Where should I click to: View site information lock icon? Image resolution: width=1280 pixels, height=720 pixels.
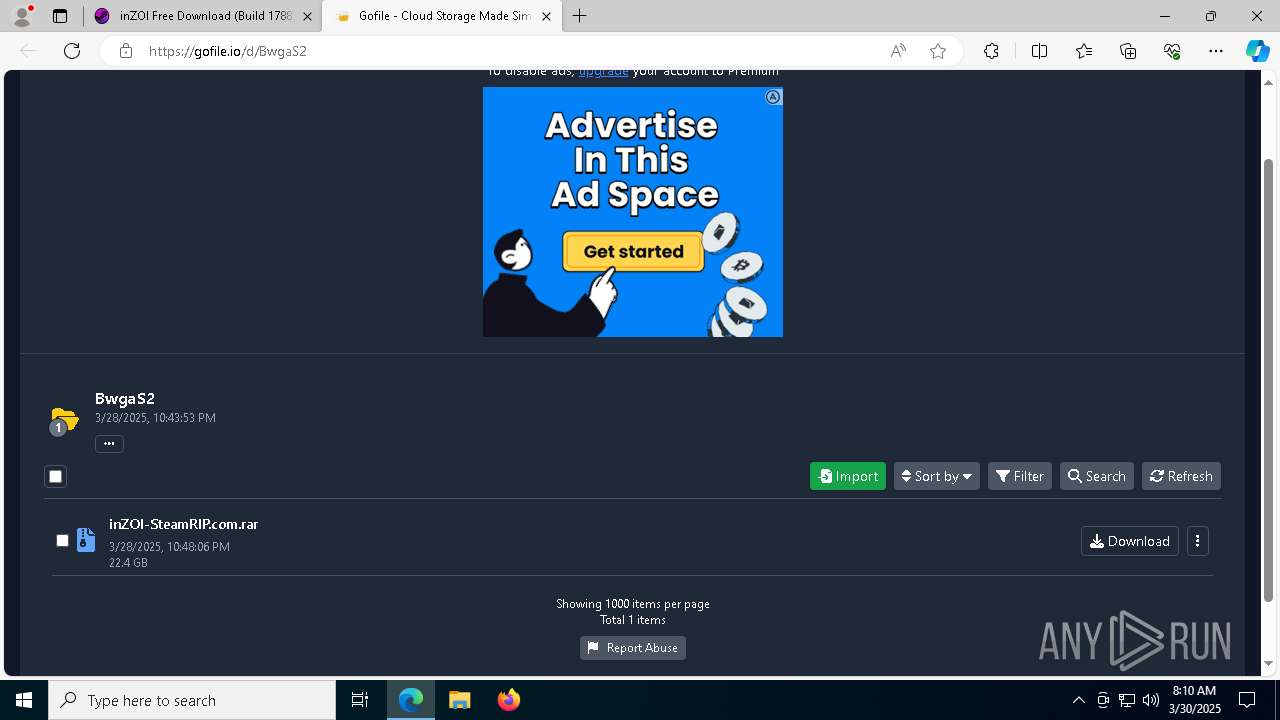(126, 51)
